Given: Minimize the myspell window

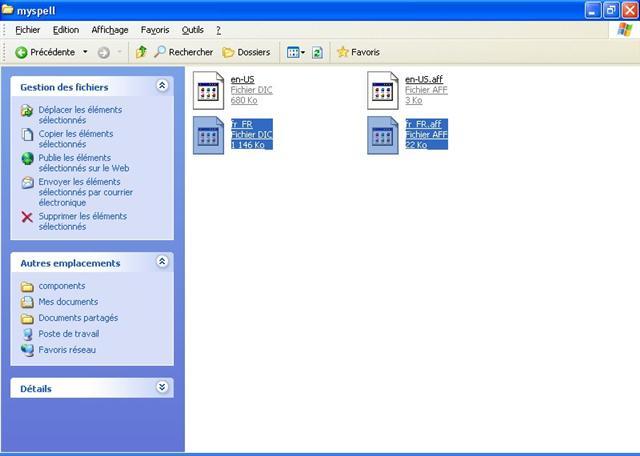Looking at the screenshot, I should click(x=593, y=10).
